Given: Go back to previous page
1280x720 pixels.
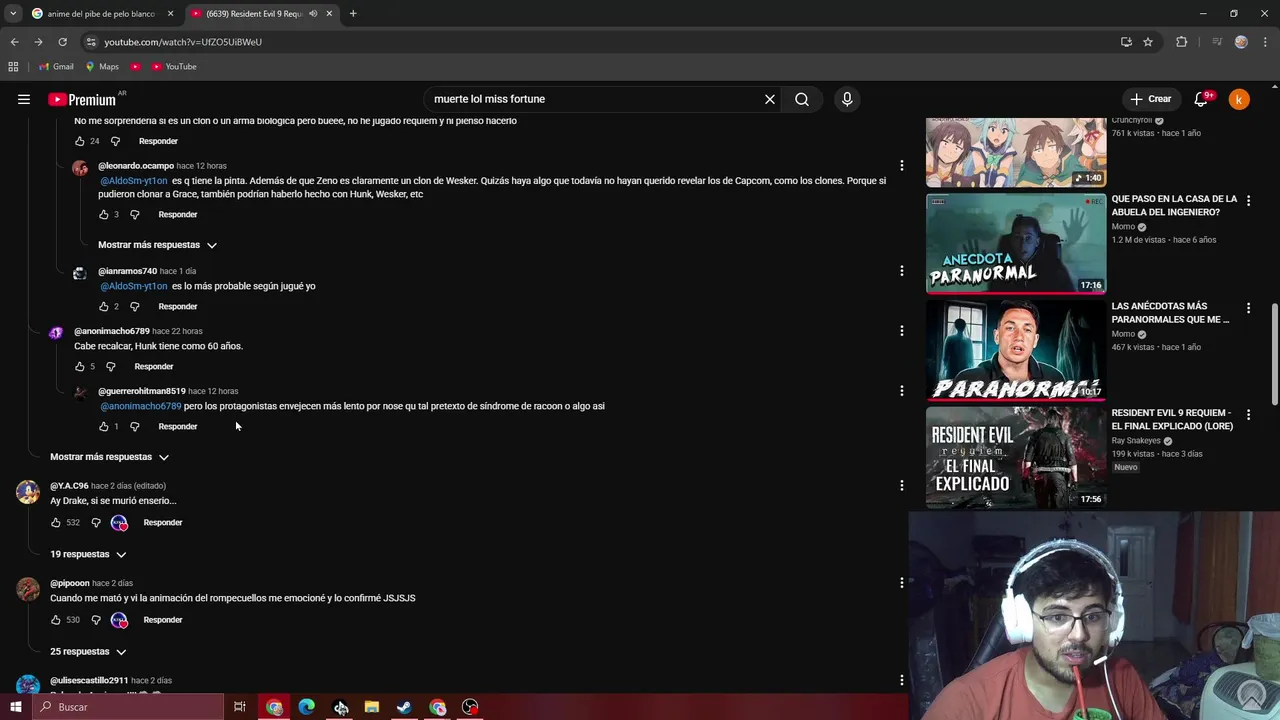Looking at the screenshot, I should coord(14,42).
